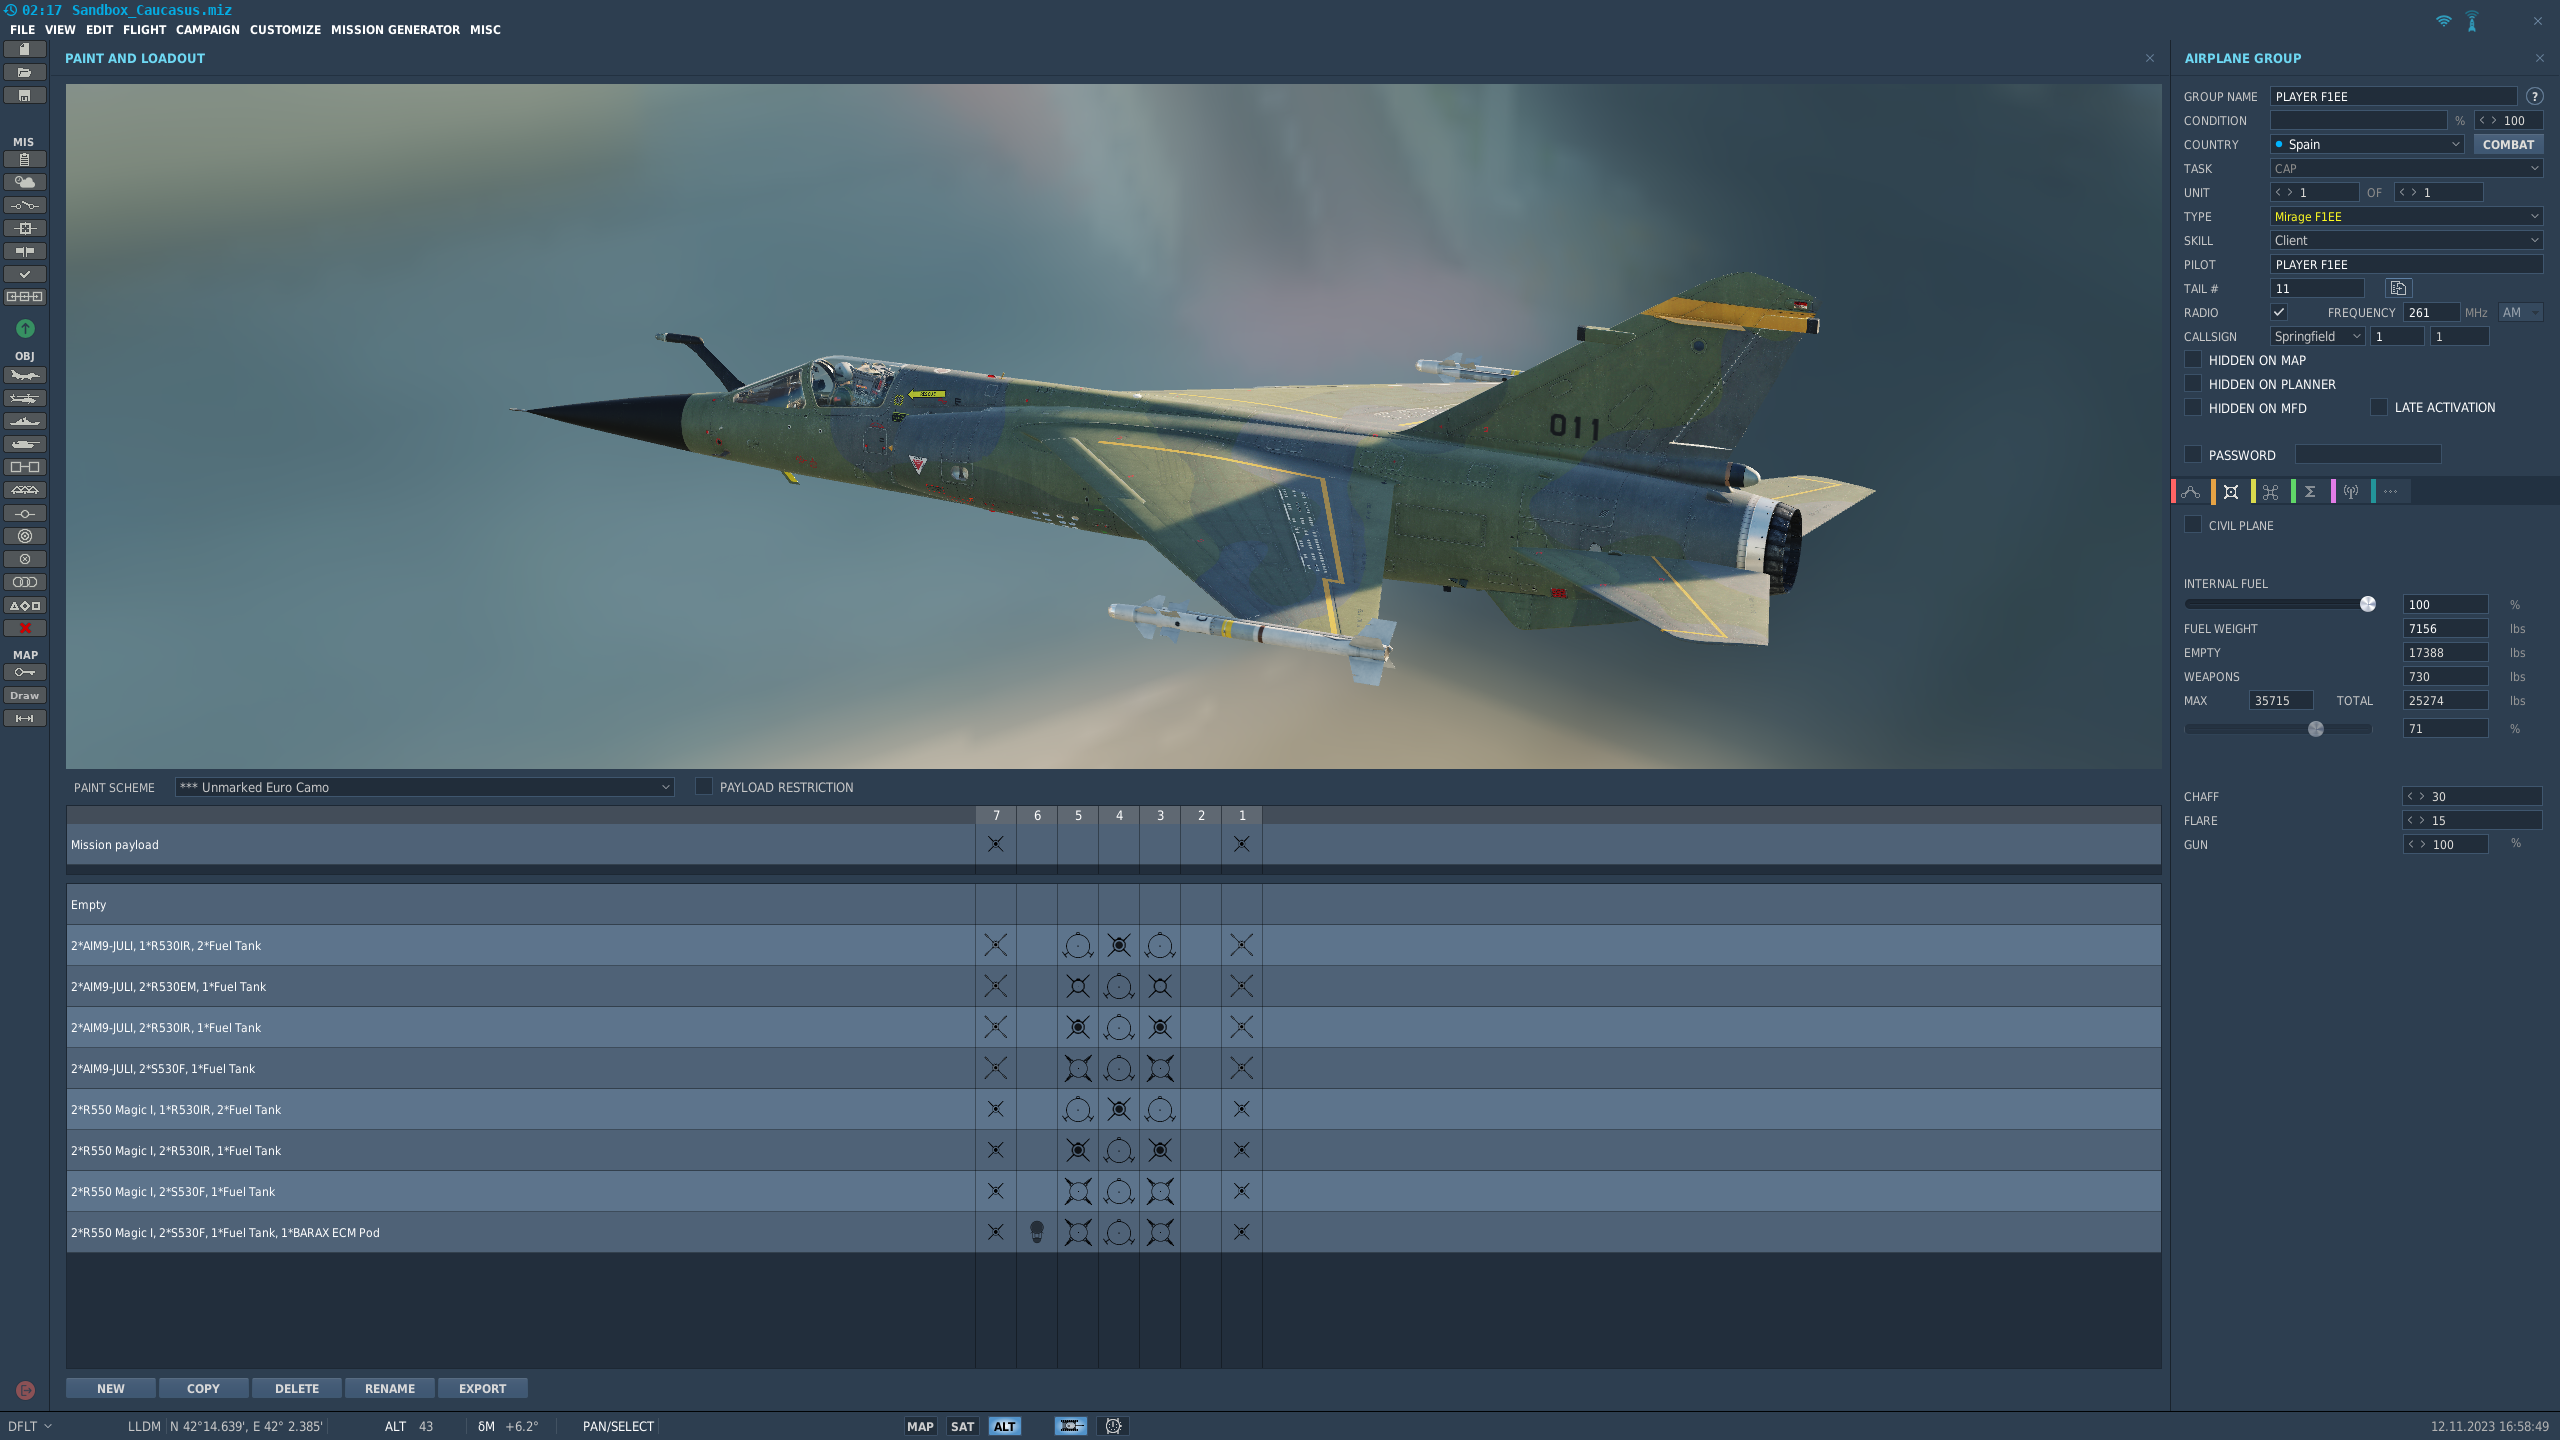Screen dimensions: 2560x1440
Task: Select the ship group placement tool
Action: point(24,420)
